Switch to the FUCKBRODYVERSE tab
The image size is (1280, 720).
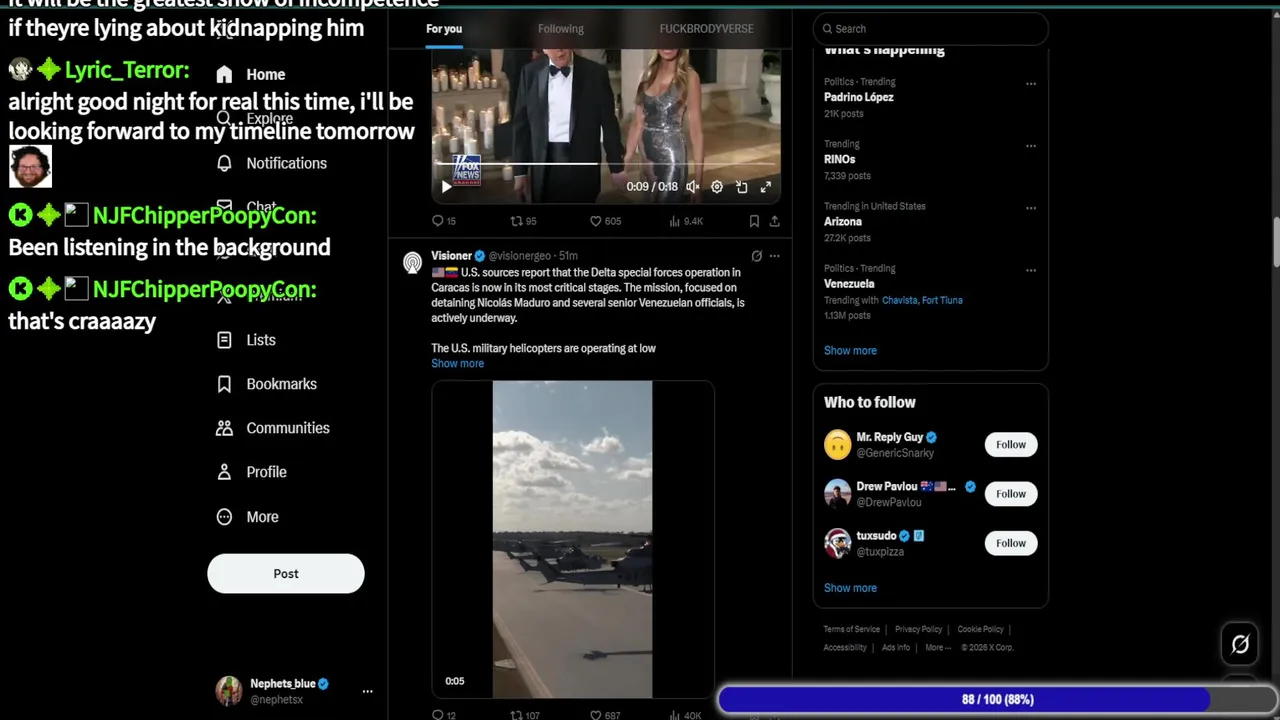(707, 28)
